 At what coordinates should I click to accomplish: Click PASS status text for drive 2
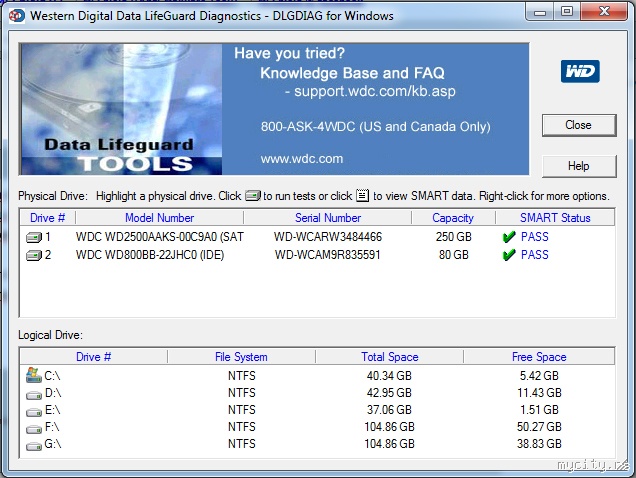point(535,255)
